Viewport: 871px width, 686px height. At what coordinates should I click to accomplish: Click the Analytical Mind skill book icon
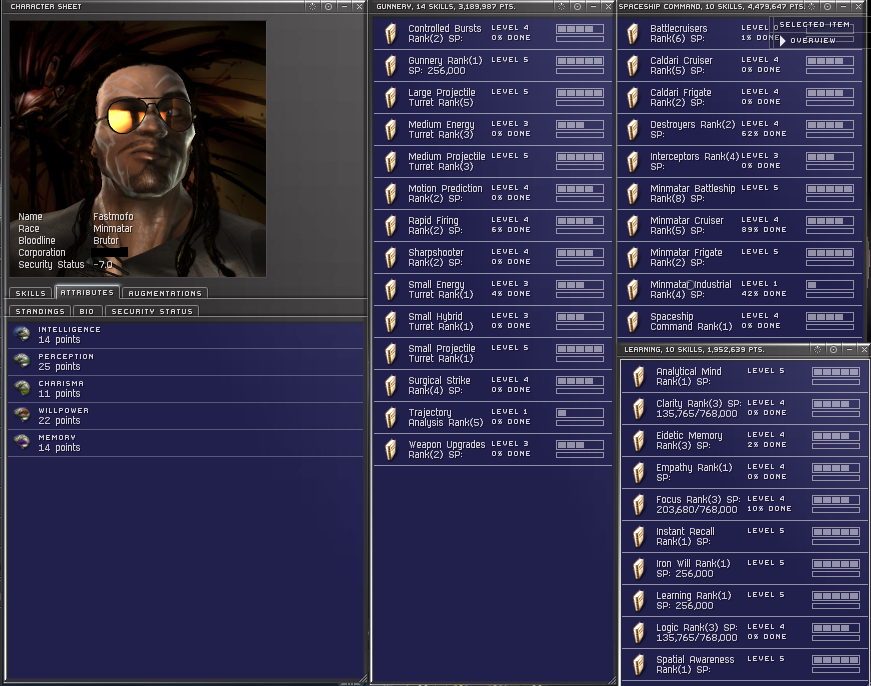point(639,377)
